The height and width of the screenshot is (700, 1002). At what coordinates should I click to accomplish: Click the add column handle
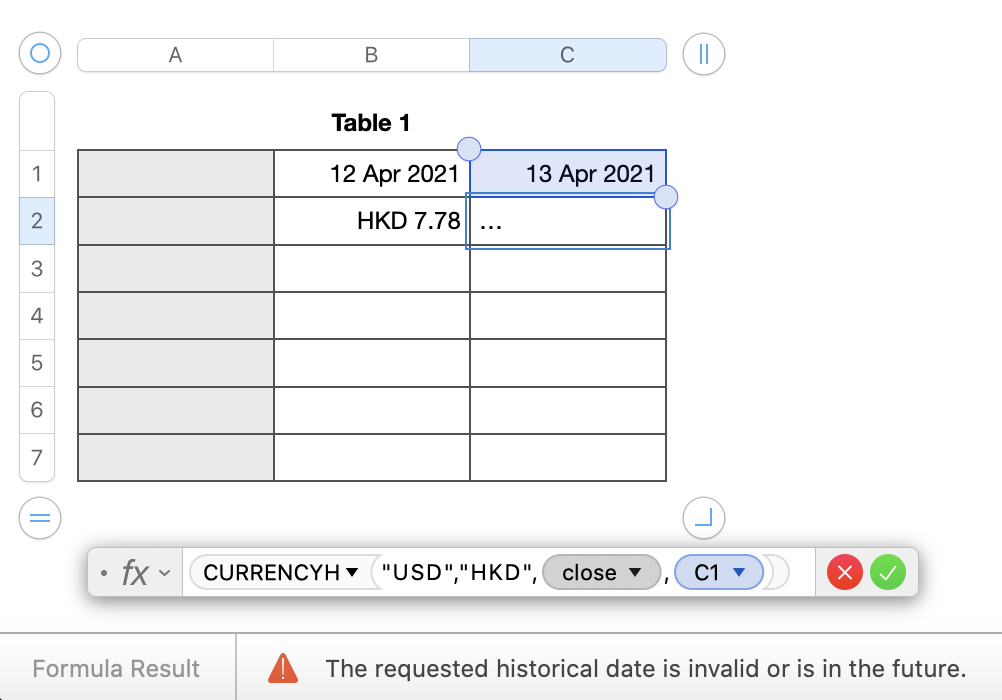pyautogui.click(x=703, y=54)
